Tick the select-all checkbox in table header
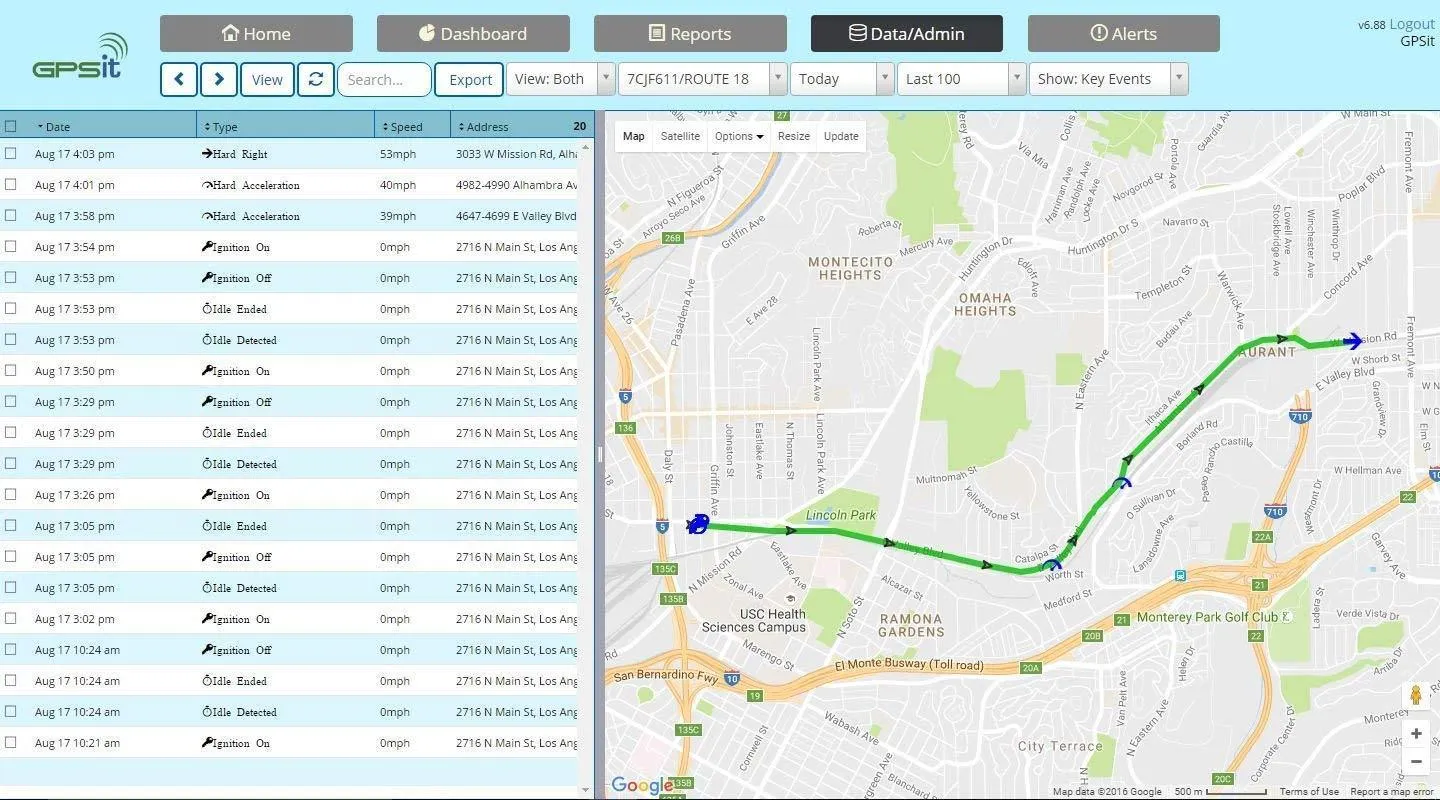Screen dimensions: 1440x800 pyautogui.click(x=11, y=126)
